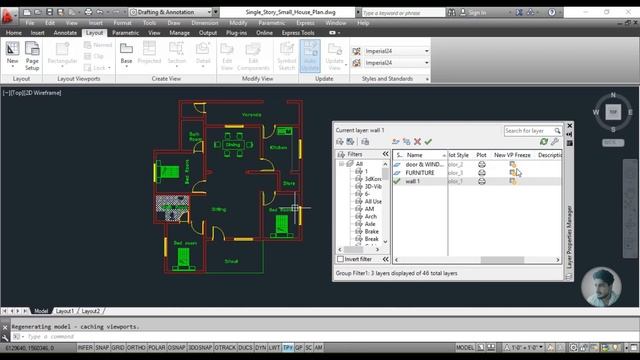This screenshot has height=360, width=640.
Task: Toggle SNAP mode in the status bar
Action: 102,348
